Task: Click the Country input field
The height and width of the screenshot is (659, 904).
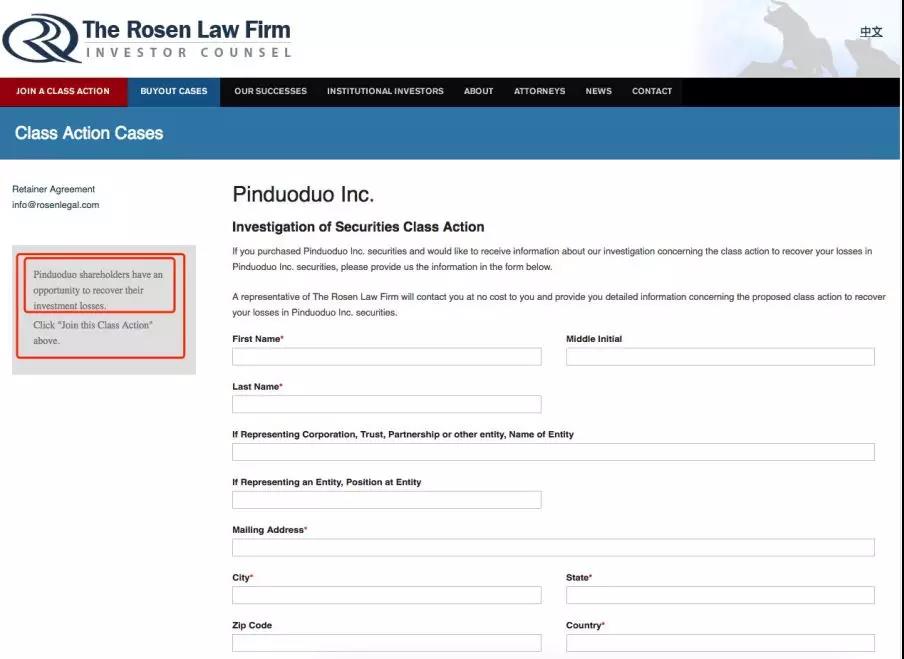Action: pyautogui.click(x=720, y=643)
